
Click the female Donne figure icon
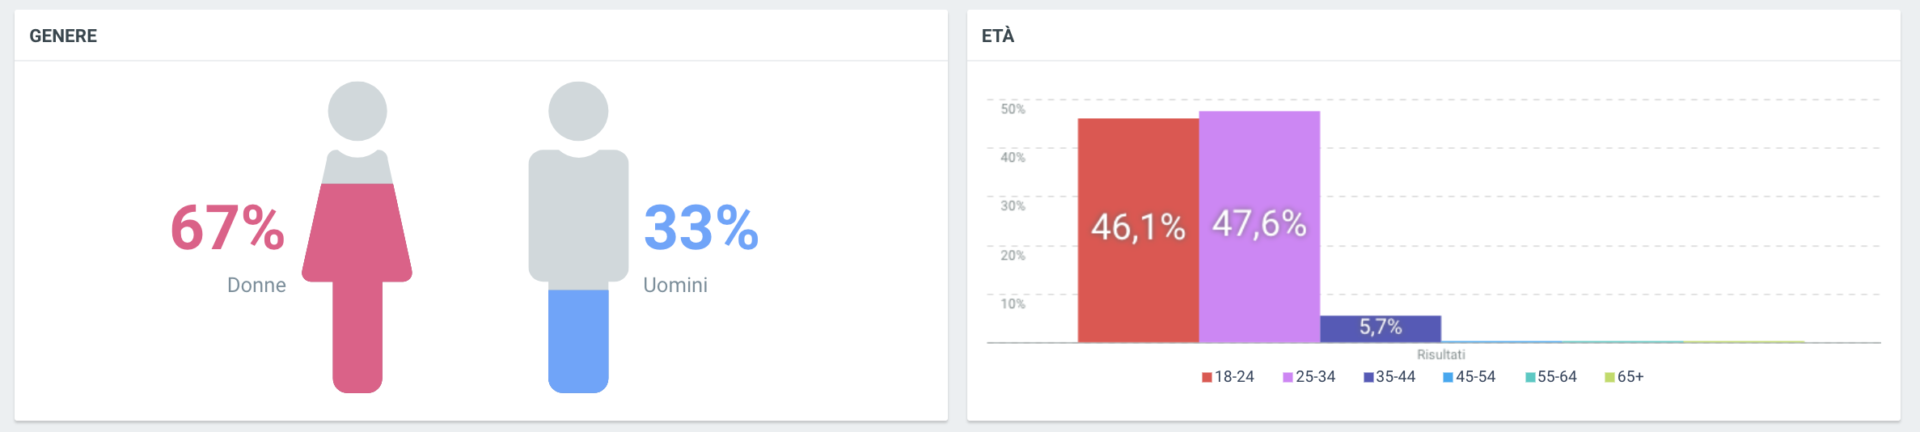(357, 237)
